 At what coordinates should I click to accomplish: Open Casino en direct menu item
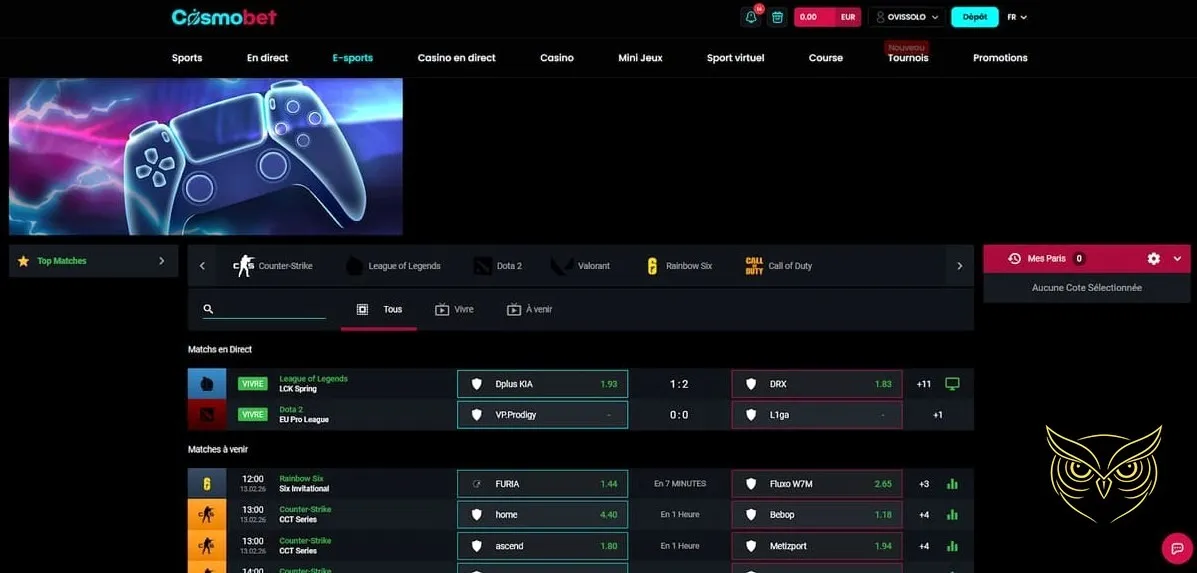(x=456, y=58)
